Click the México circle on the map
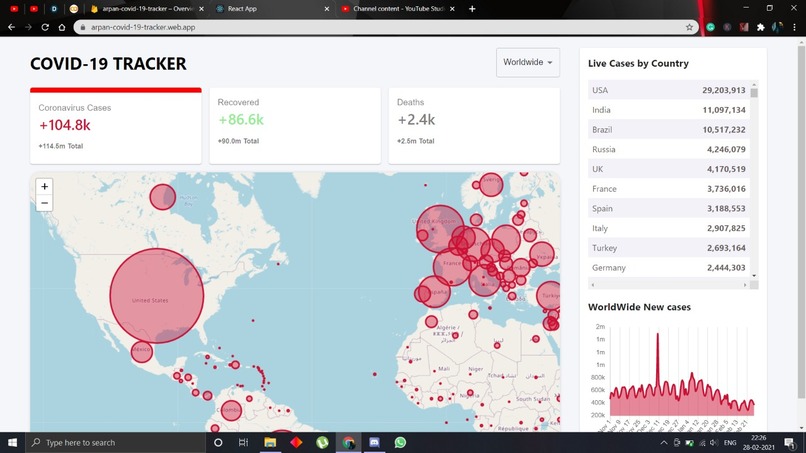Image resolution: width=806 pixels, height=453 pixels. pos(141,352)
